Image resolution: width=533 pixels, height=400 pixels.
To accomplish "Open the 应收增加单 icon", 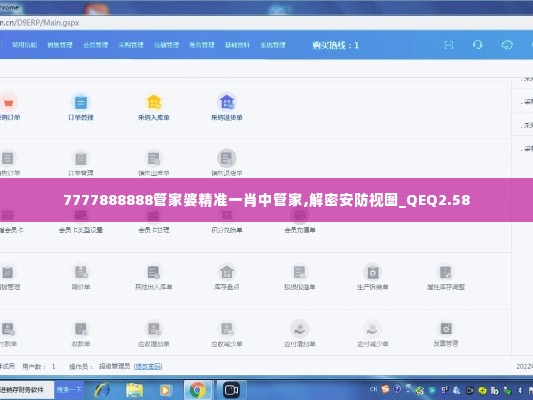I will 154,329.
